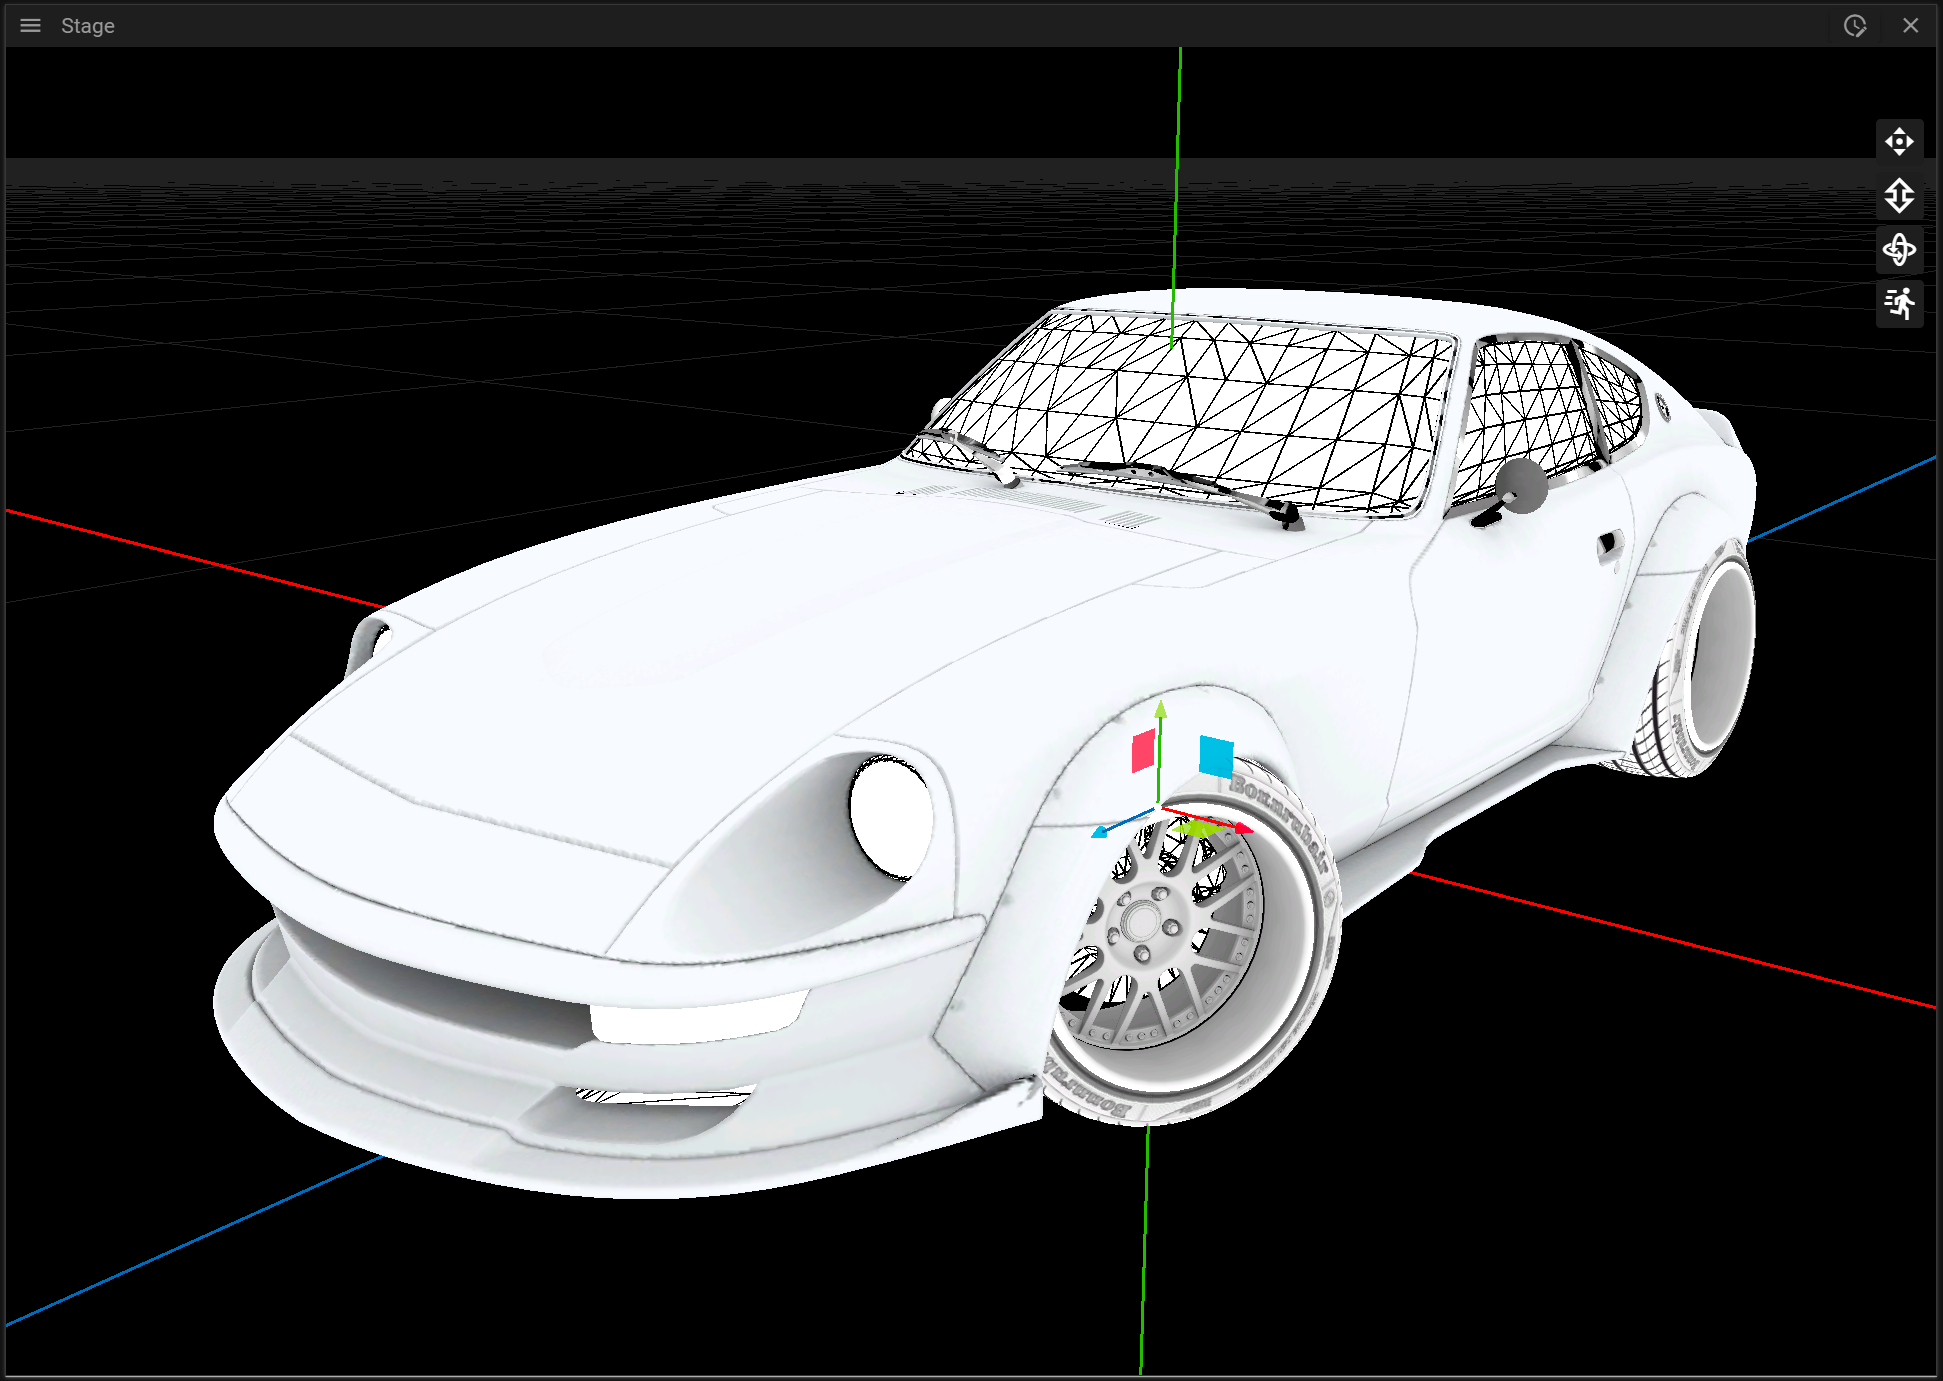This screenshot has height=1381, width=1943.
Task: Grab the red X-axis gizmo arrowhead
Action: tap(1243, 829)
